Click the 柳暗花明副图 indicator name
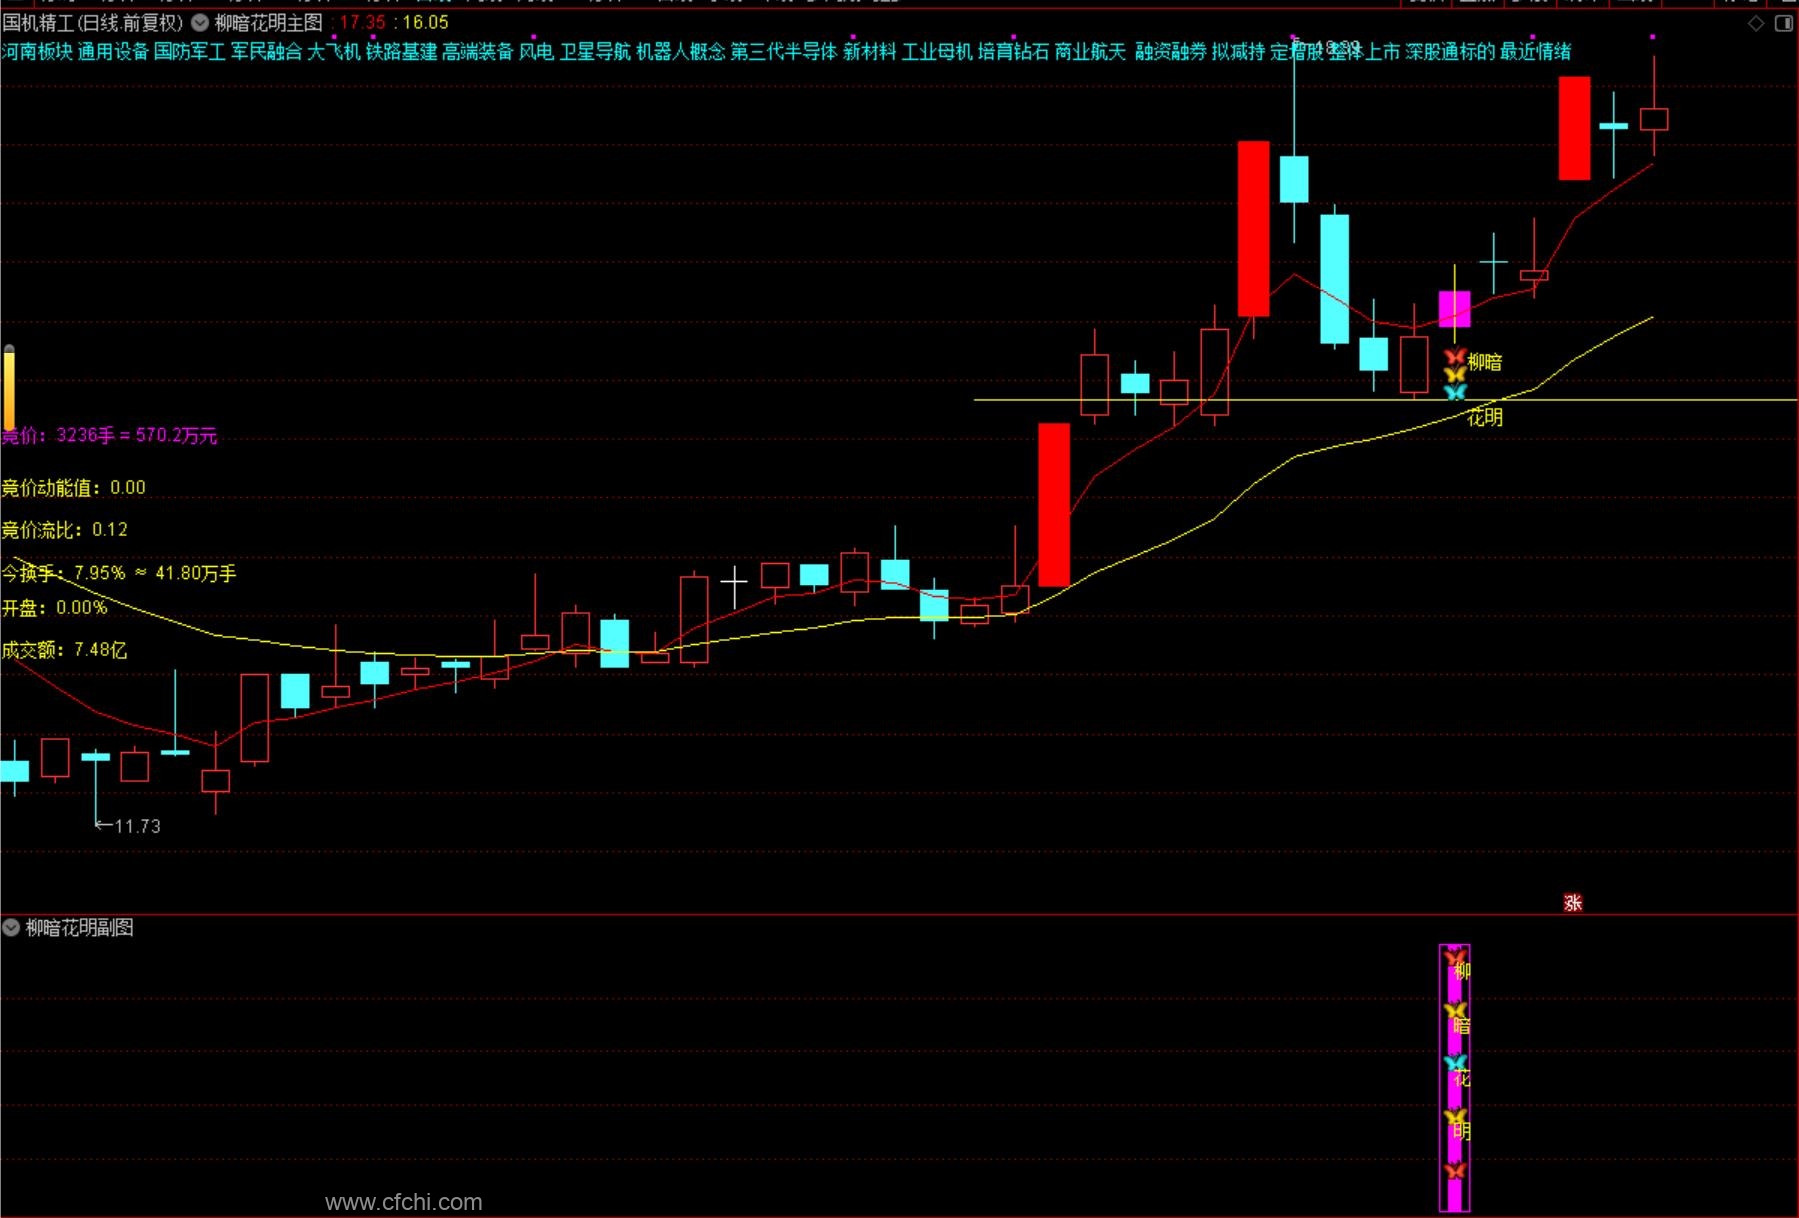This screenshot has height=1218, width=1799. (79, 928)
